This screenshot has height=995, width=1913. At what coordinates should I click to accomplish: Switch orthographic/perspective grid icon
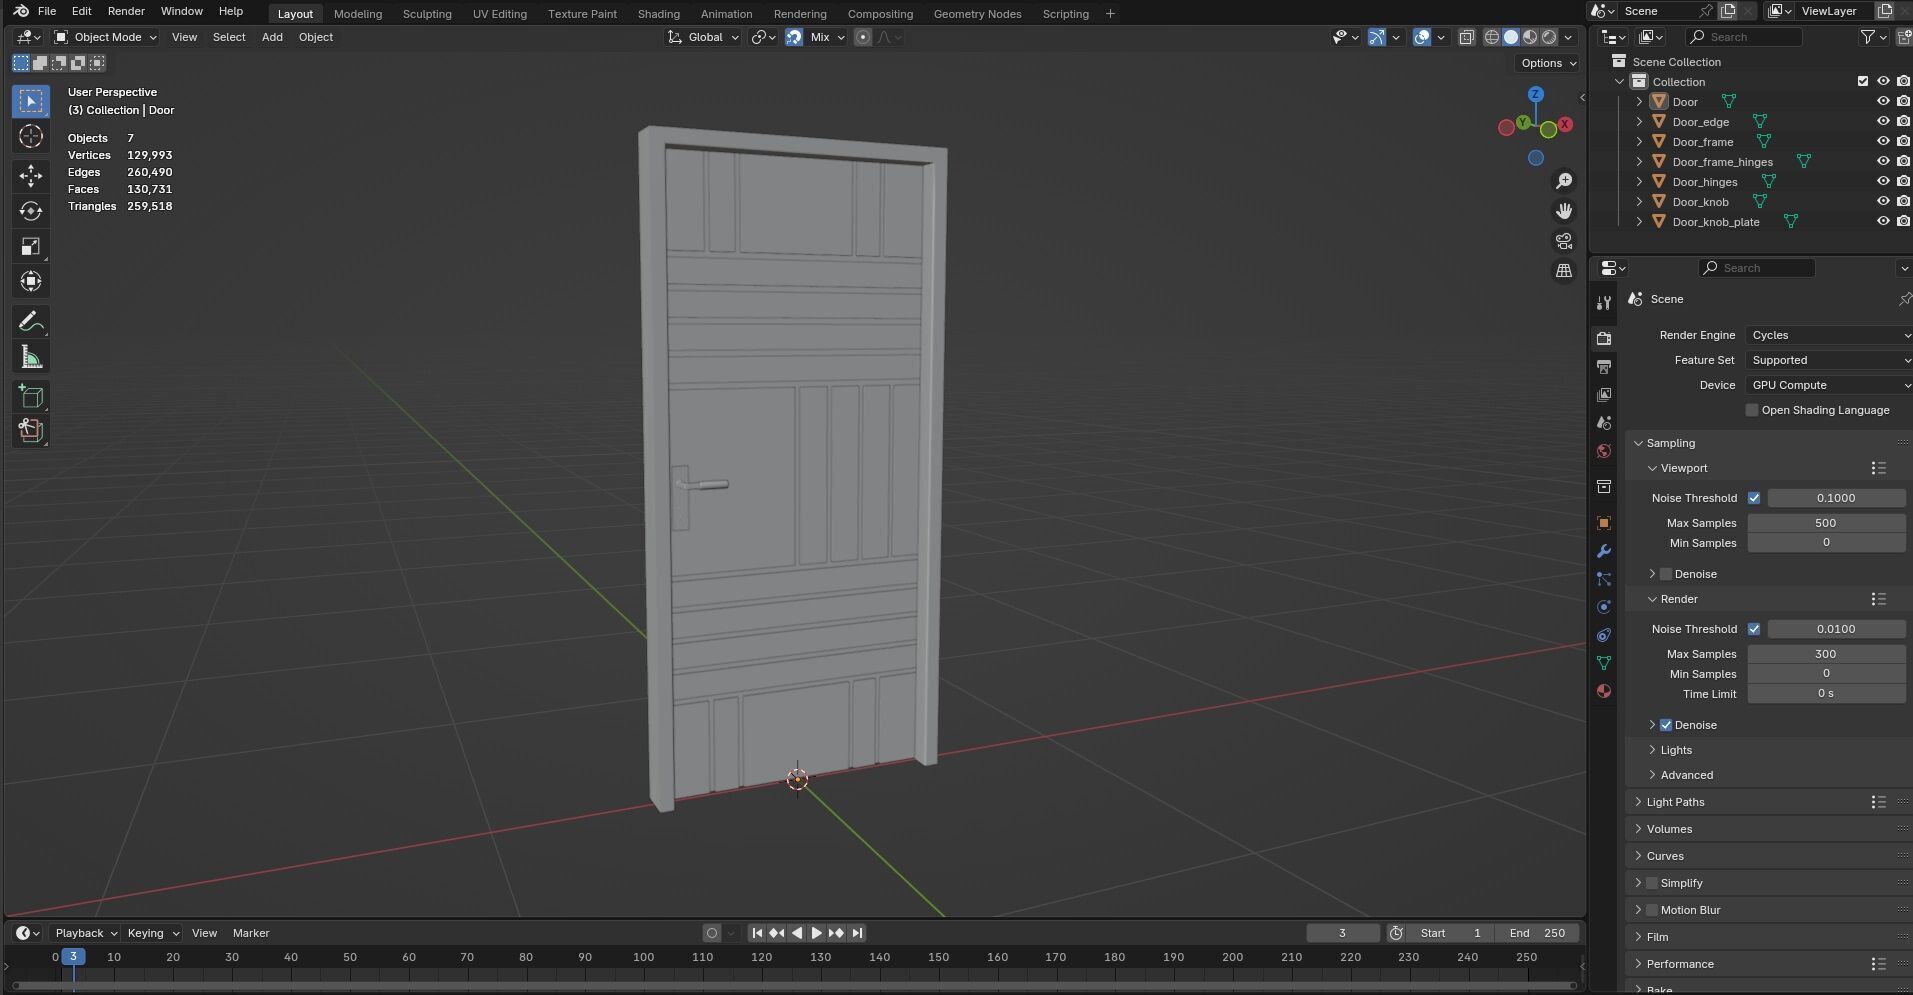1564,271
